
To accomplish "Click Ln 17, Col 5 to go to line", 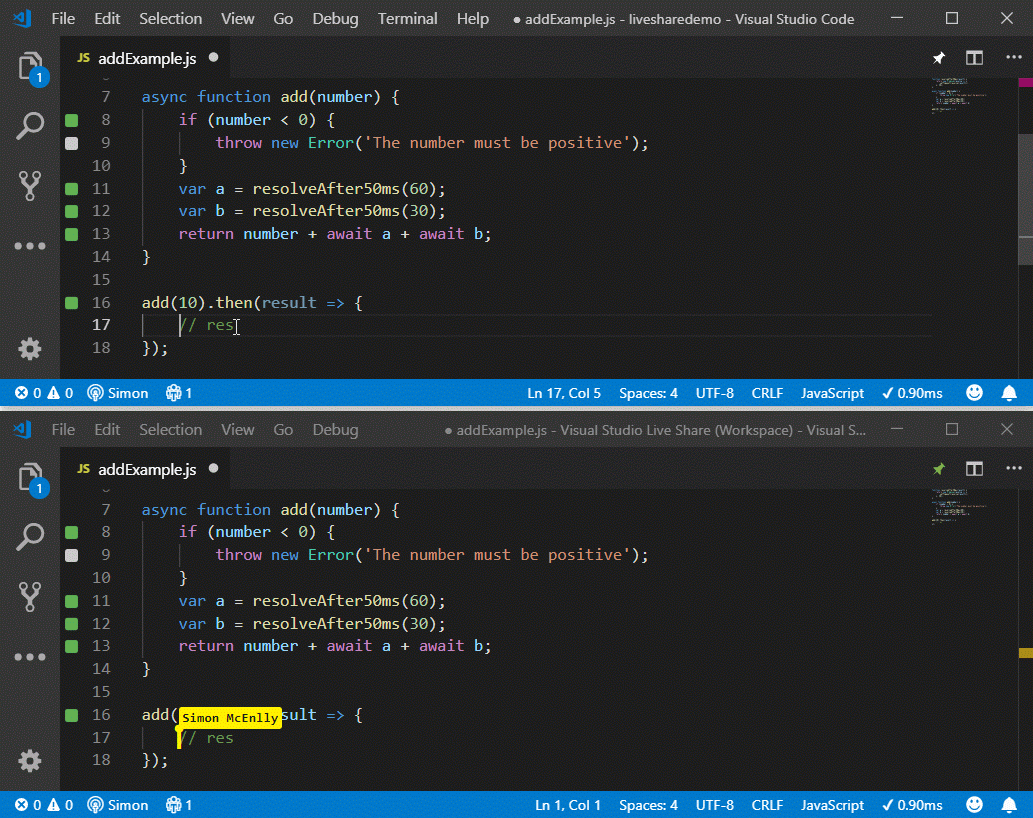I will coord(564,393).
